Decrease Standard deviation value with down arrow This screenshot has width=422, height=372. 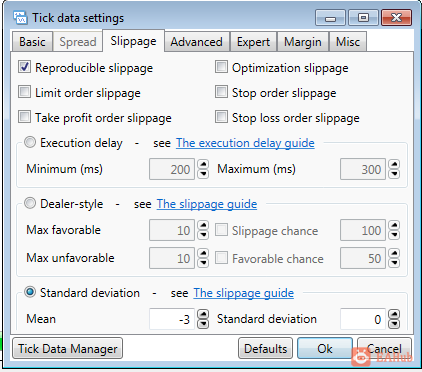(x=394, y=324)
